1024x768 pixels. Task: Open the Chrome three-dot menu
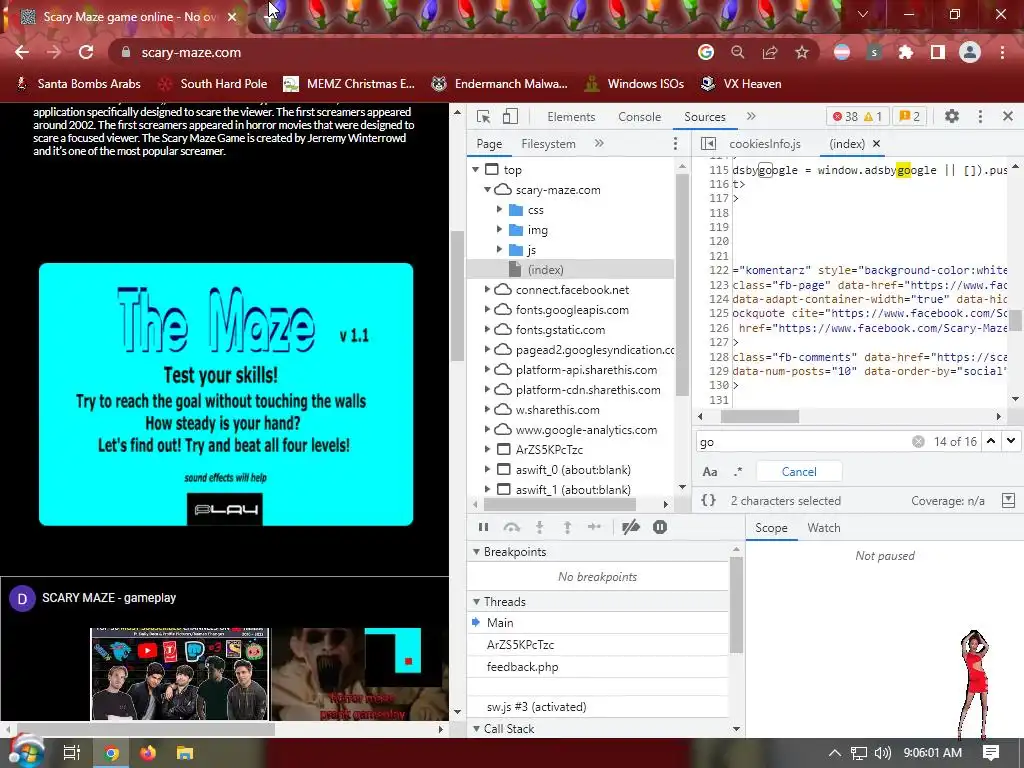pos(1002,52)
